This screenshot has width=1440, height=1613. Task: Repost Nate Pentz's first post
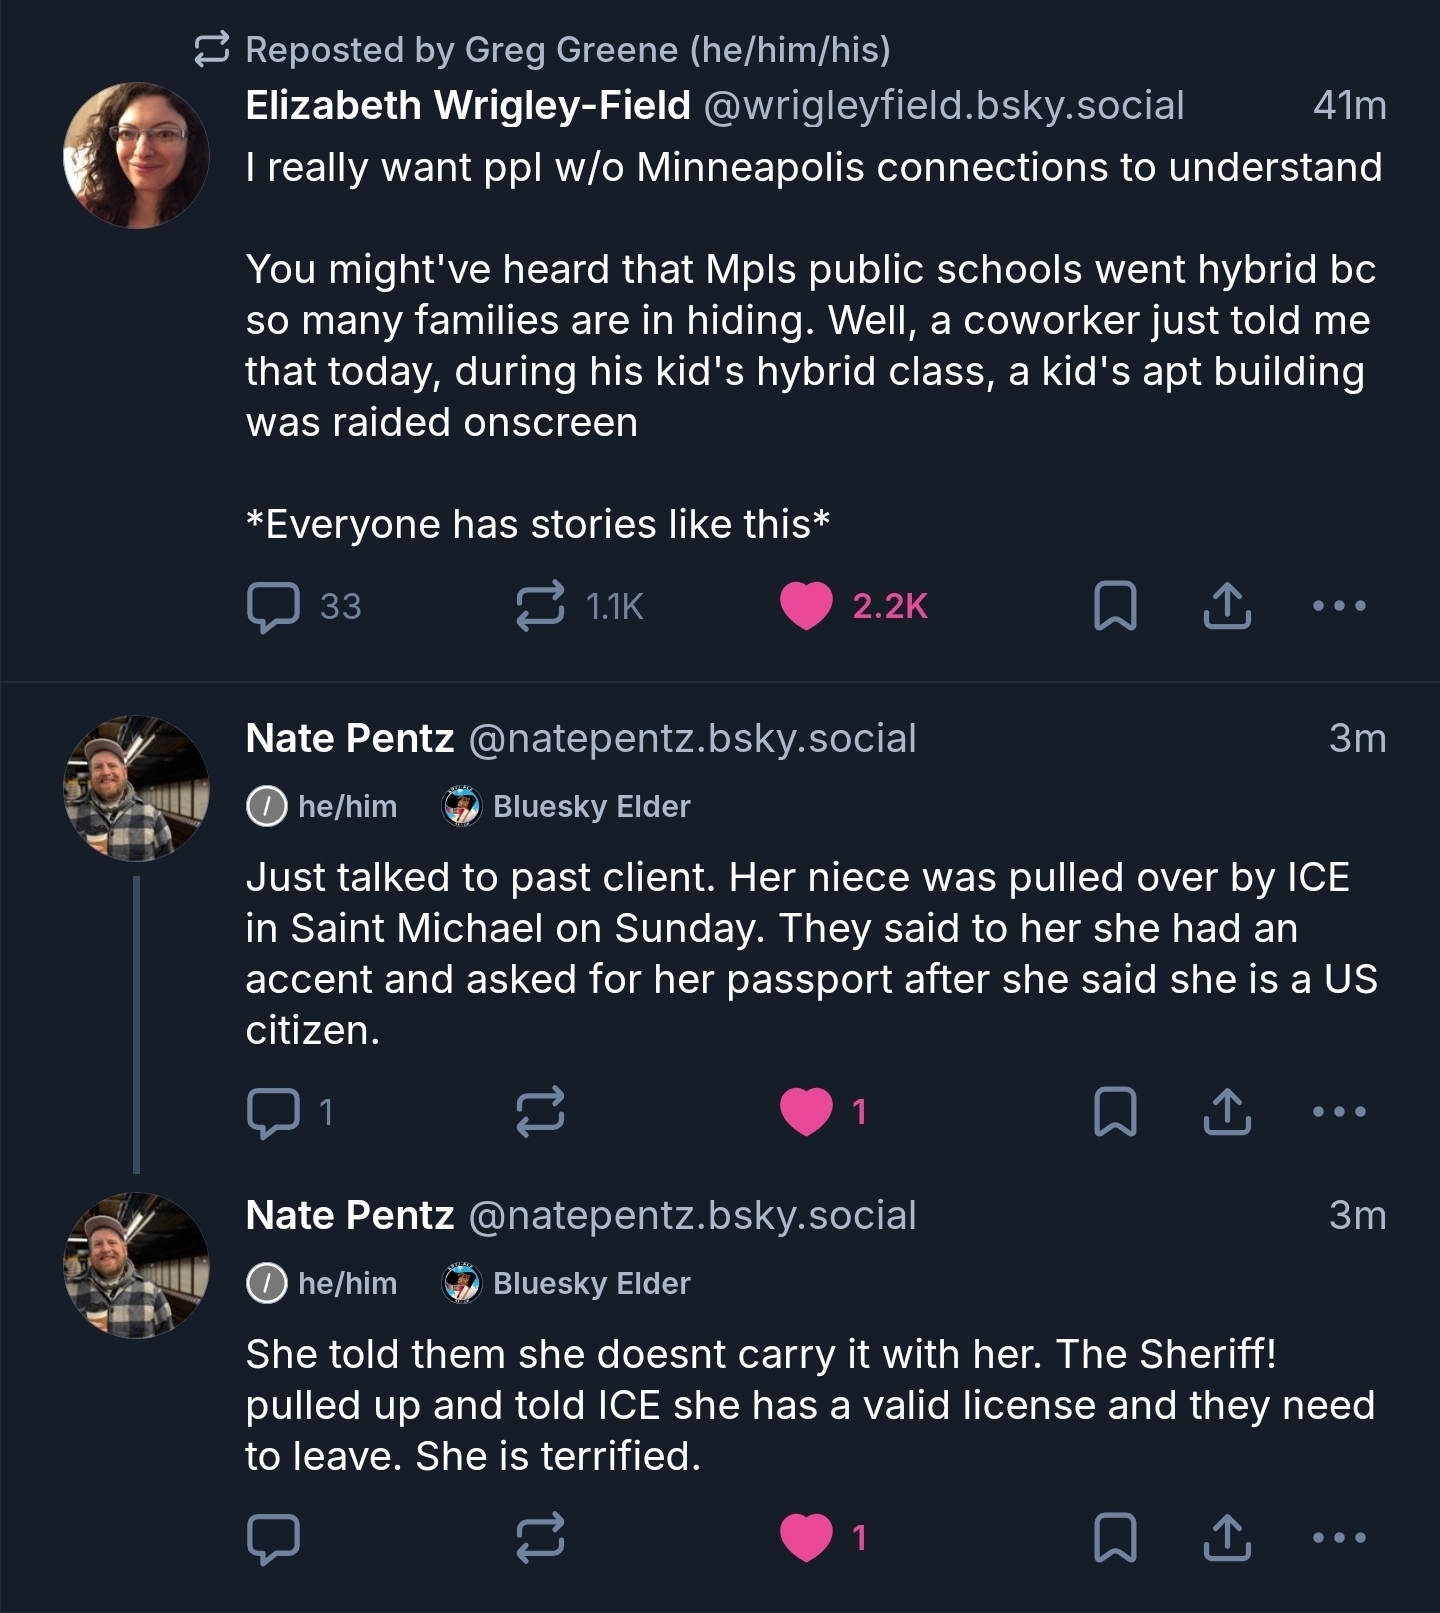pos(540,1112)
